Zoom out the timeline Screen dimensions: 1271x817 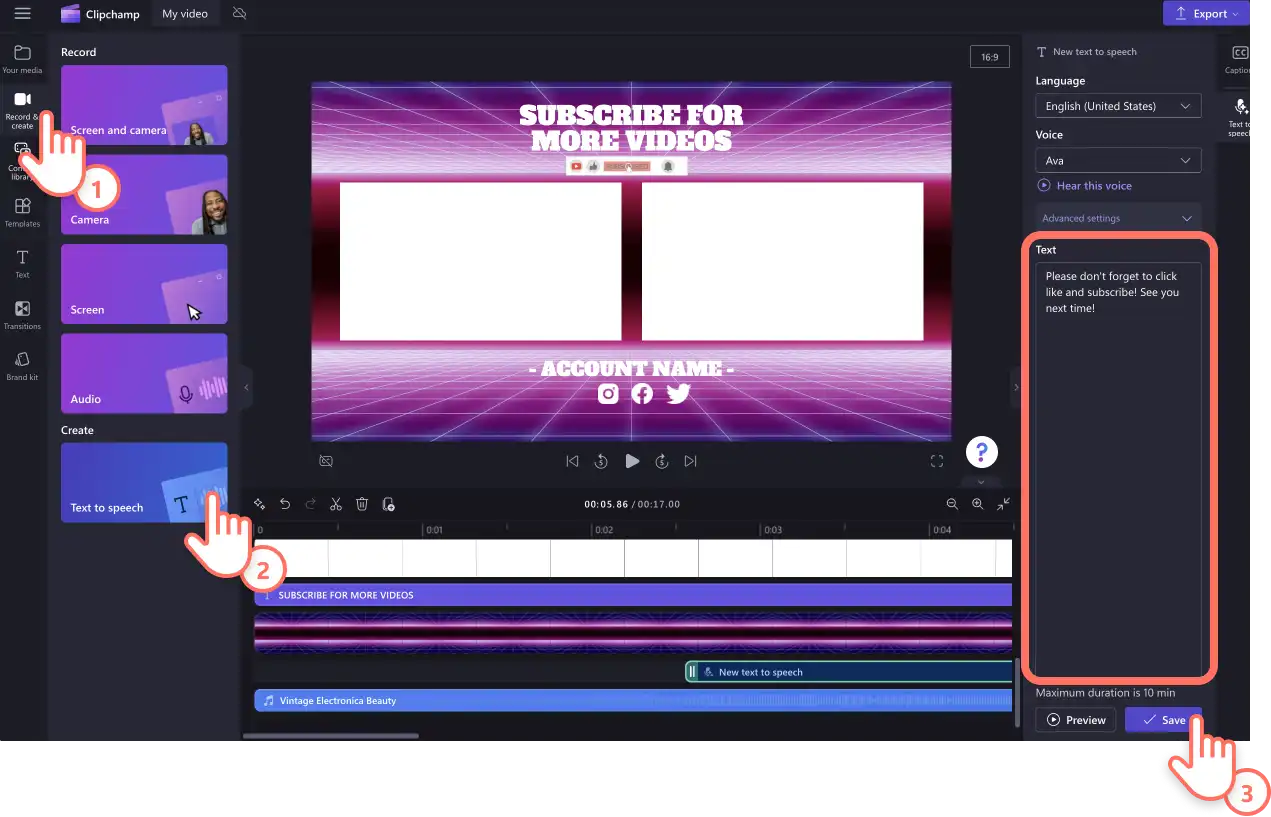952,504
